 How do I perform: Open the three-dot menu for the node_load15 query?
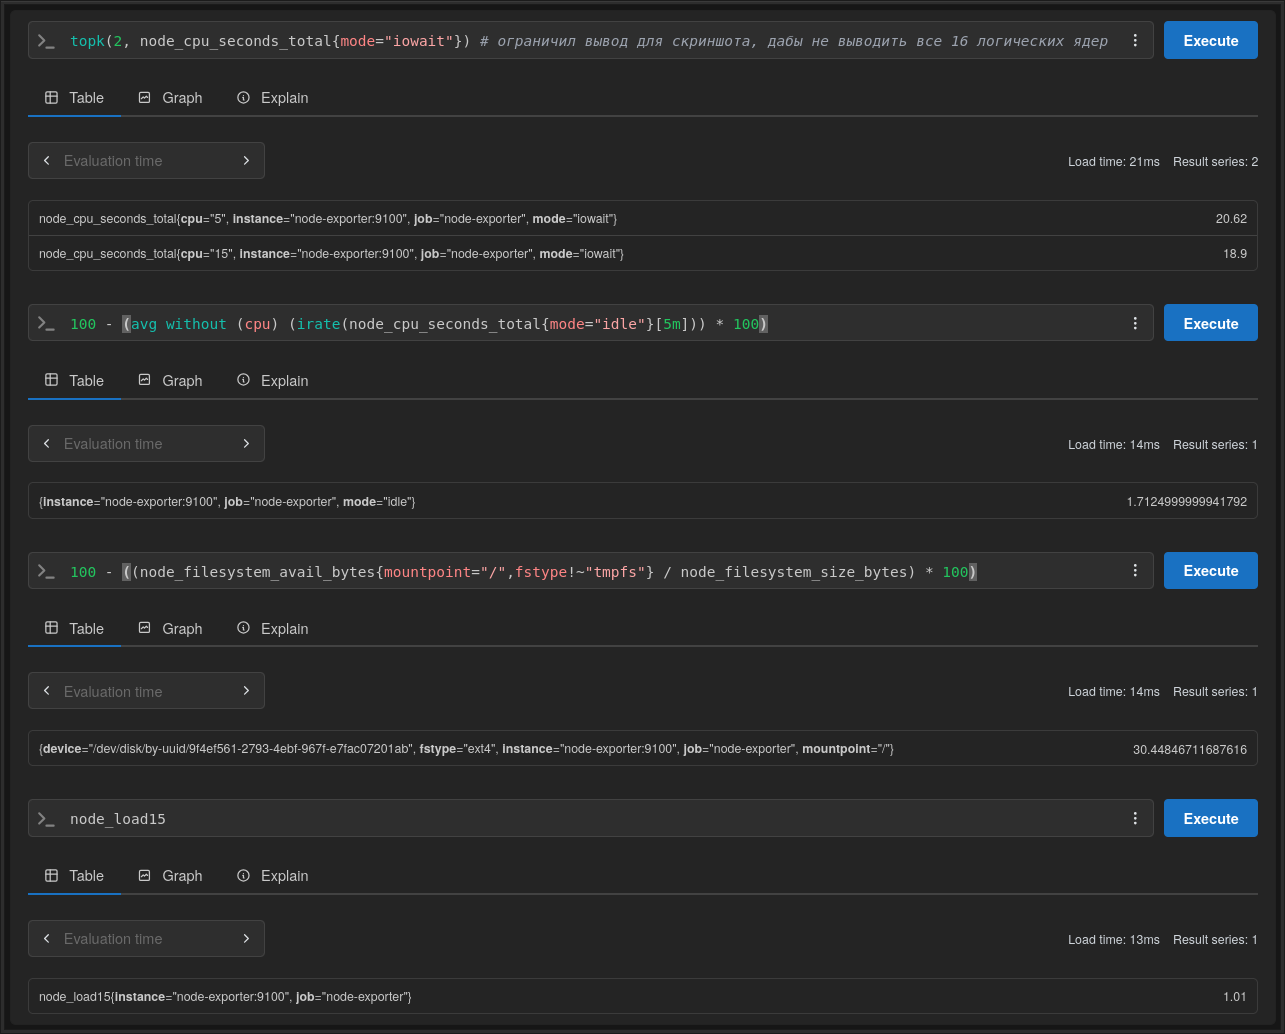click(1135, 818)
